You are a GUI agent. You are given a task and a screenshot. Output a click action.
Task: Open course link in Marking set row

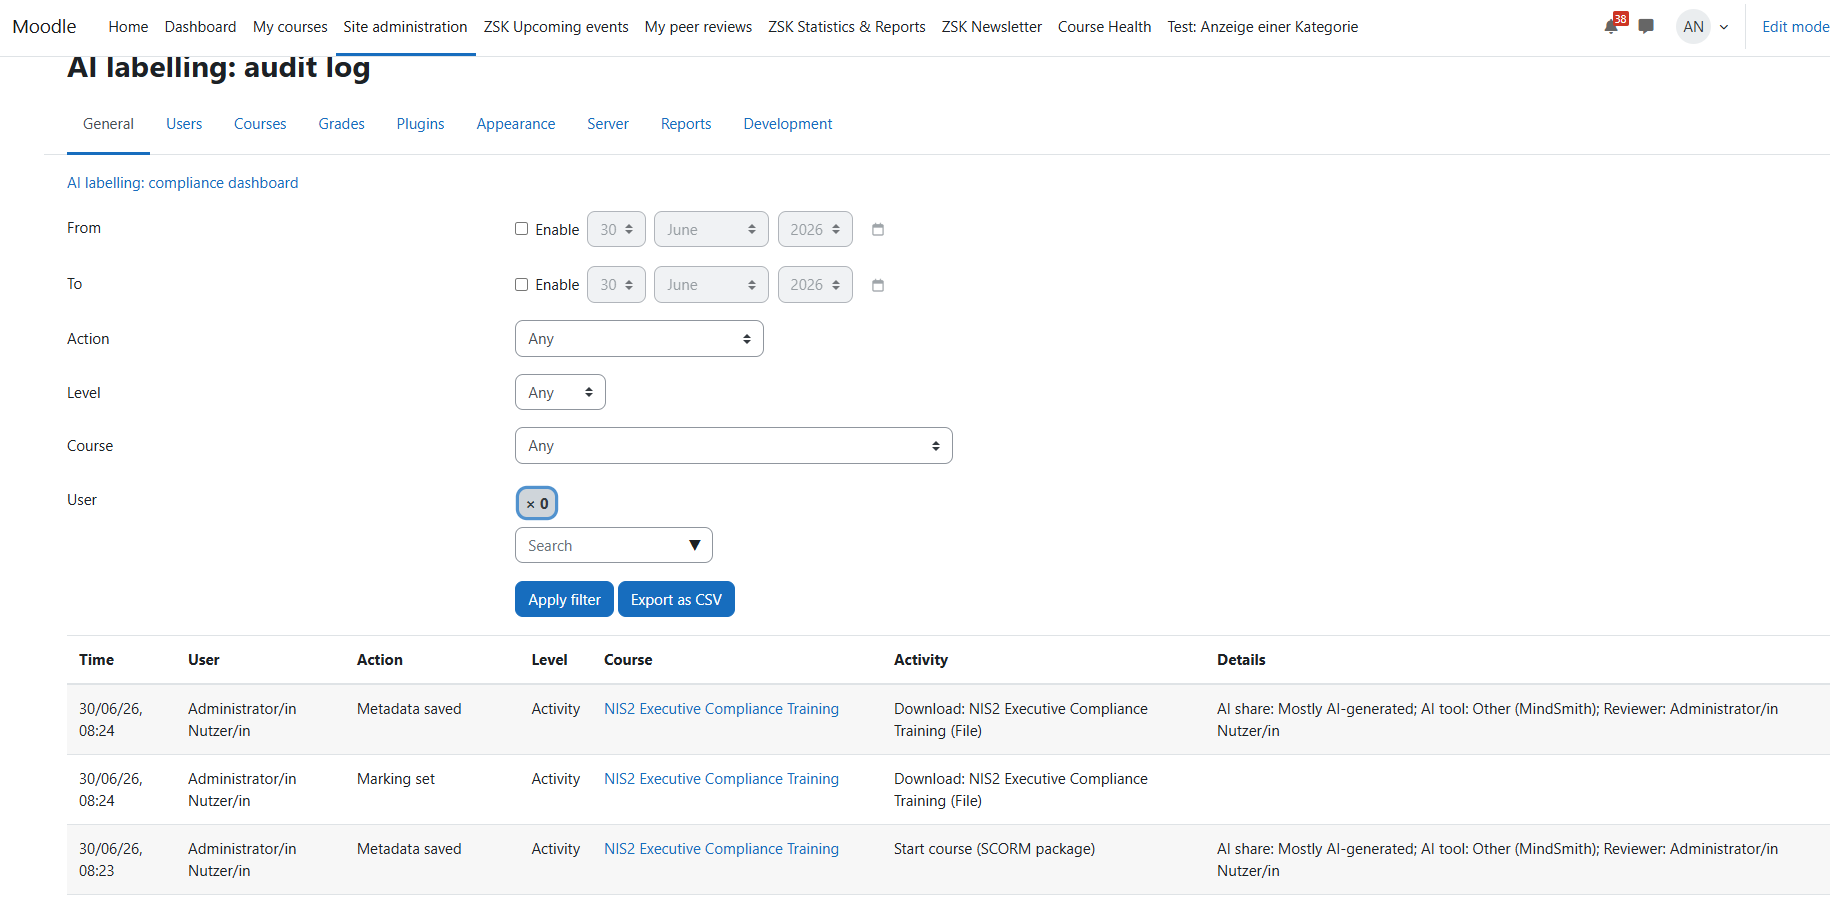click(x=721, y=779)
